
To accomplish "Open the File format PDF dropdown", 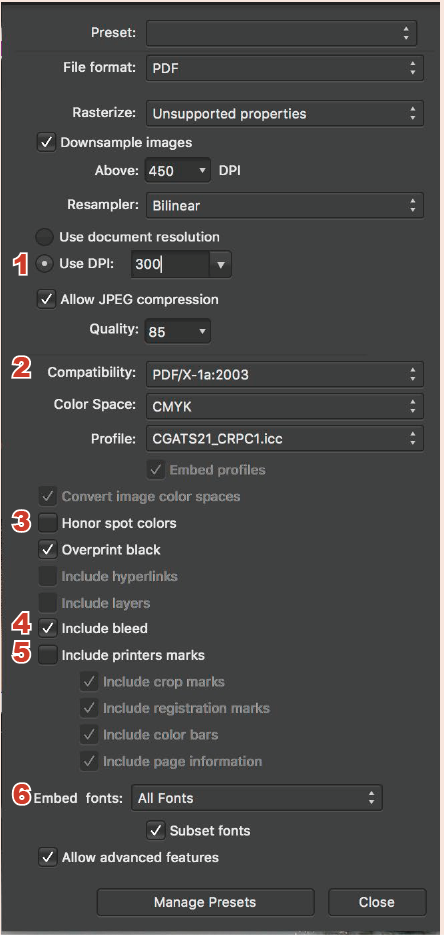I will coord(285,68).
